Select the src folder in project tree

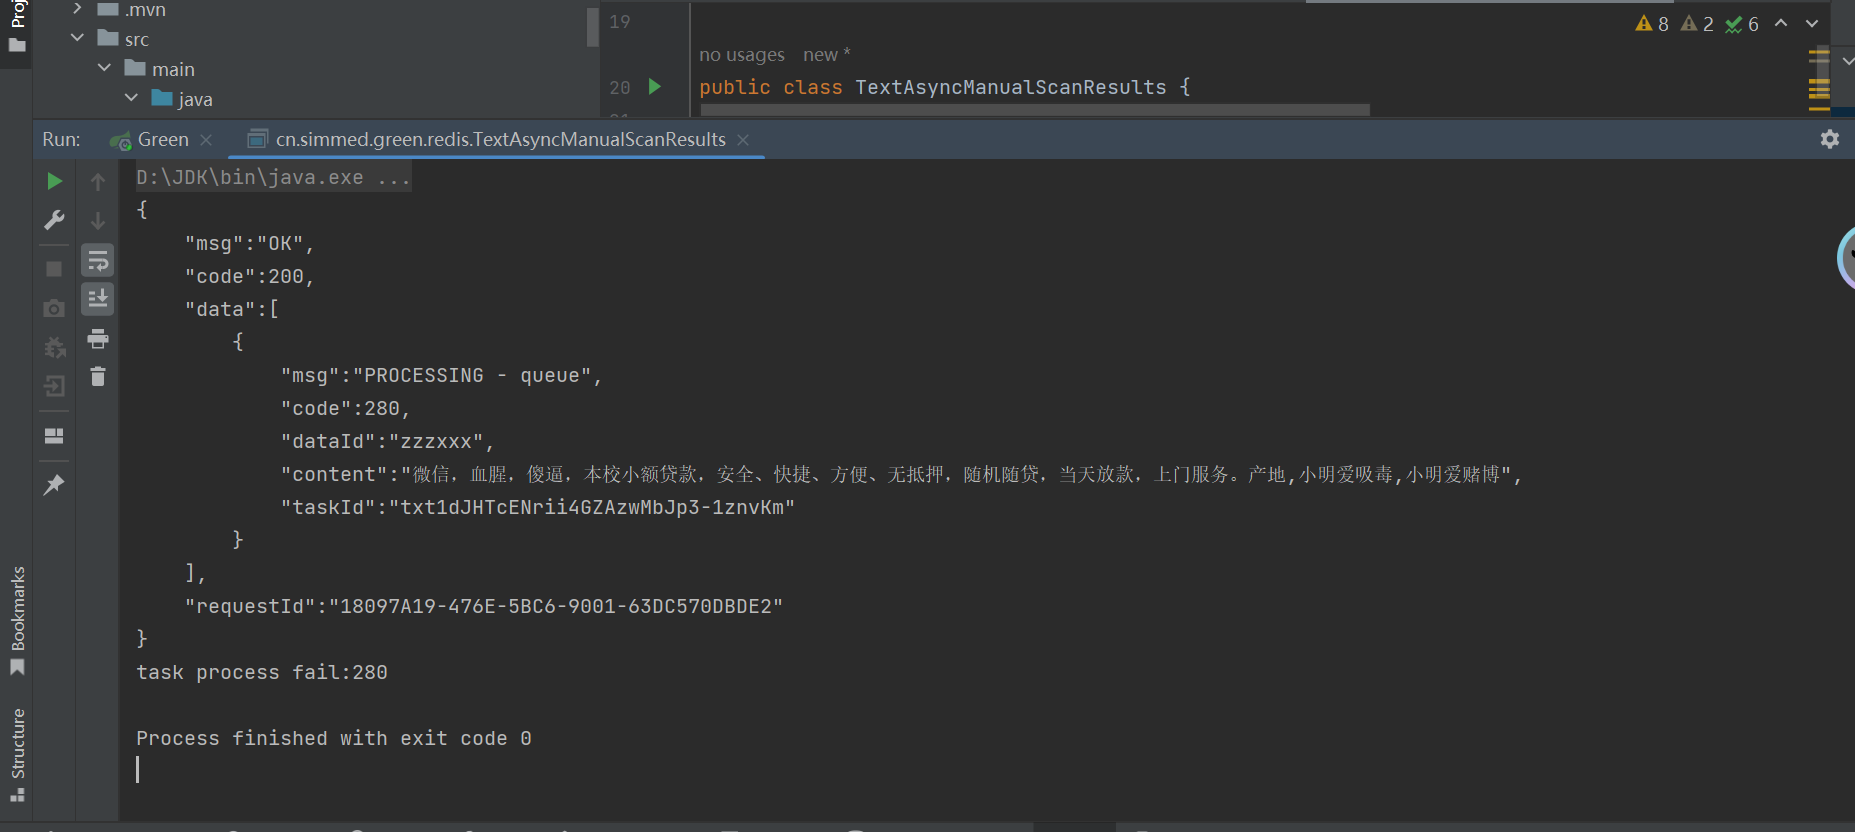click(x=124, y=39)
